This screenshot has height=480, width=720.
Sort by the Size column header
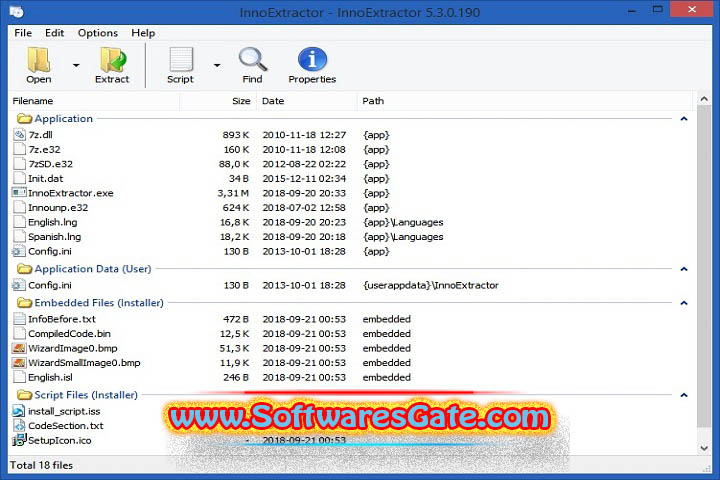(218, 101)
